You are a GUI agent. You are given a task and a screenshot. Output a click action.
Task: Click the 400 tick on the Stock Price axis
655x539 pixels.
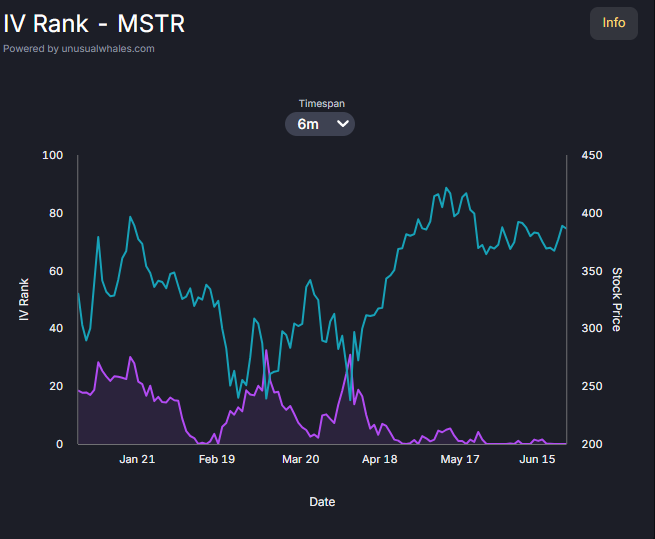coord(592,213)
